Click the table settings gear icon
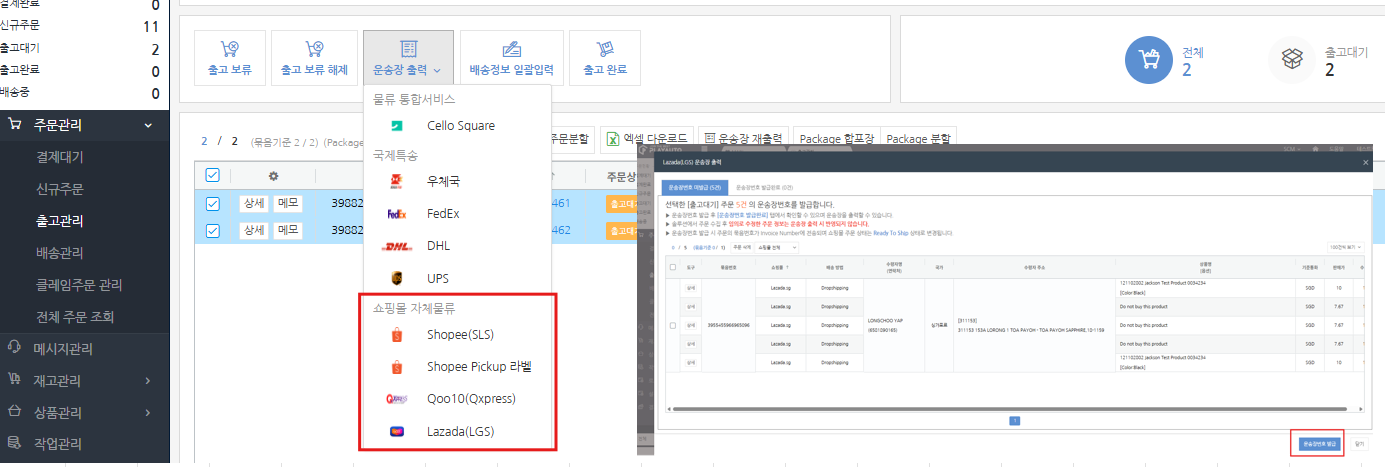1385x467 pixels. (273, 175)
